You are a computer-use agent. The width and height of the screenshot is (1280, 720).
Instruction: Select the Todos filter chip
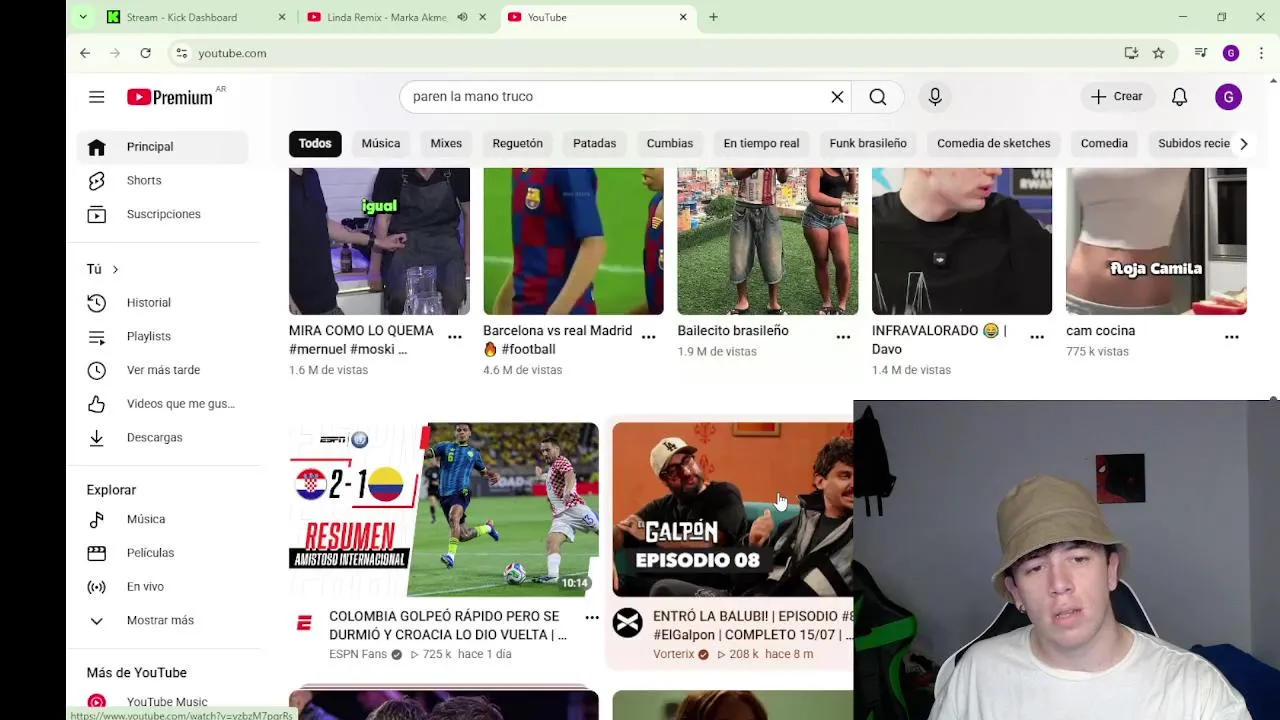coord(315,143)
